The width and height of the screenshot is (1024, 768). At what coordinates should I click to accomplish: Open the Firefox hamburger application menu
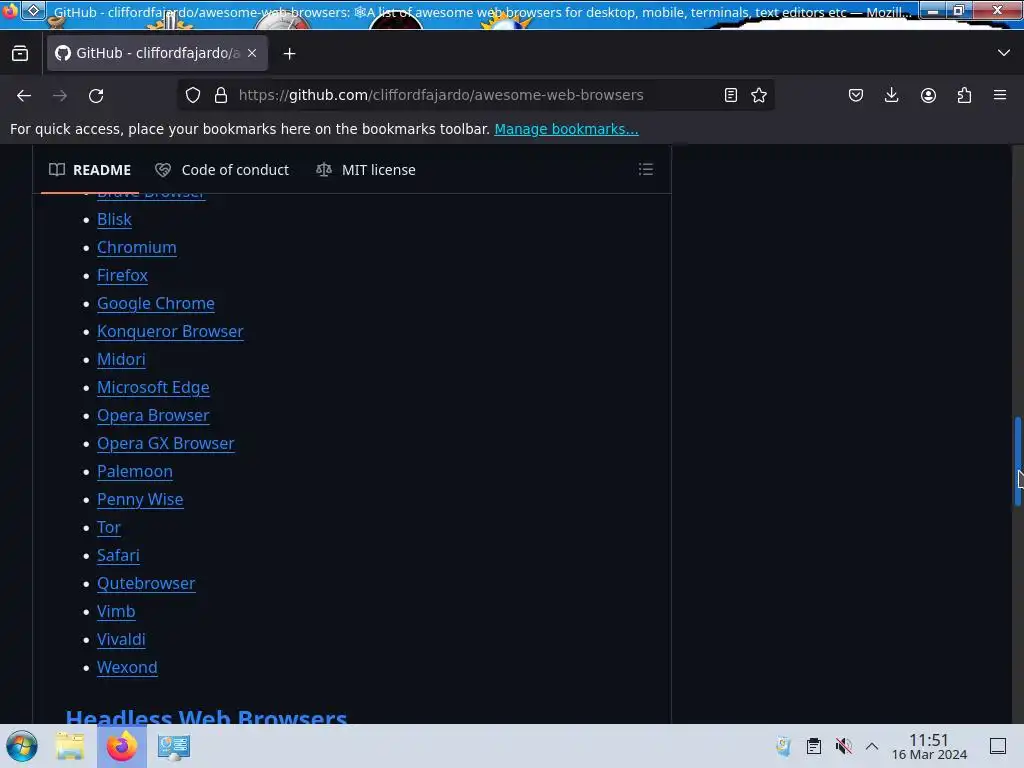[x=1000, y=95]
